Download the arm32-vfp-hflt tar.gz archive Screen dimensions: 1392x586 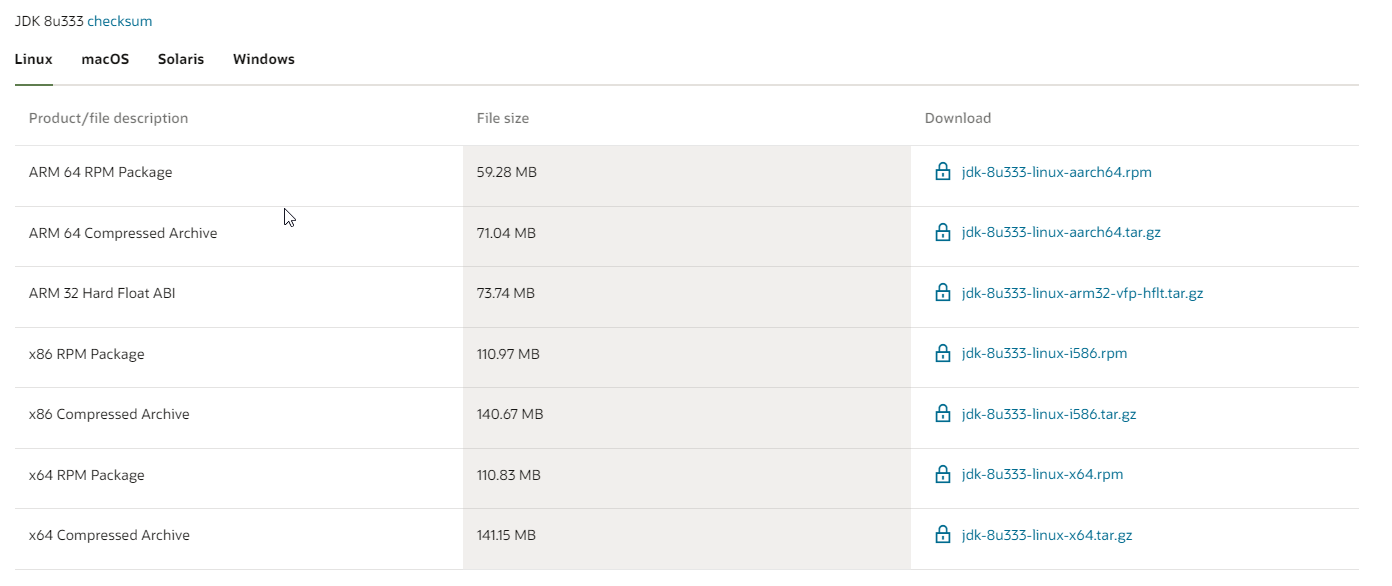pyautogui.click(x=1082, y=293)
